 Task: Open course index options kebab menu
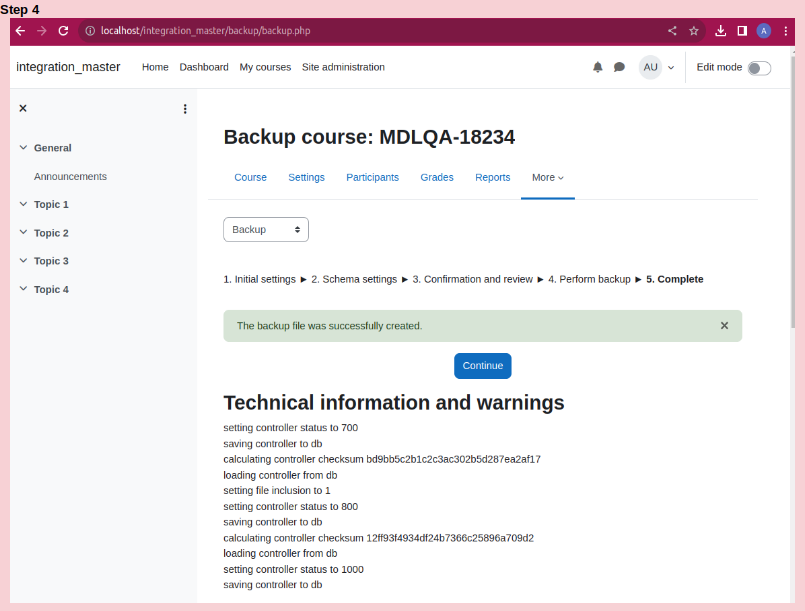pyautogui.click(x=185, y=109)
